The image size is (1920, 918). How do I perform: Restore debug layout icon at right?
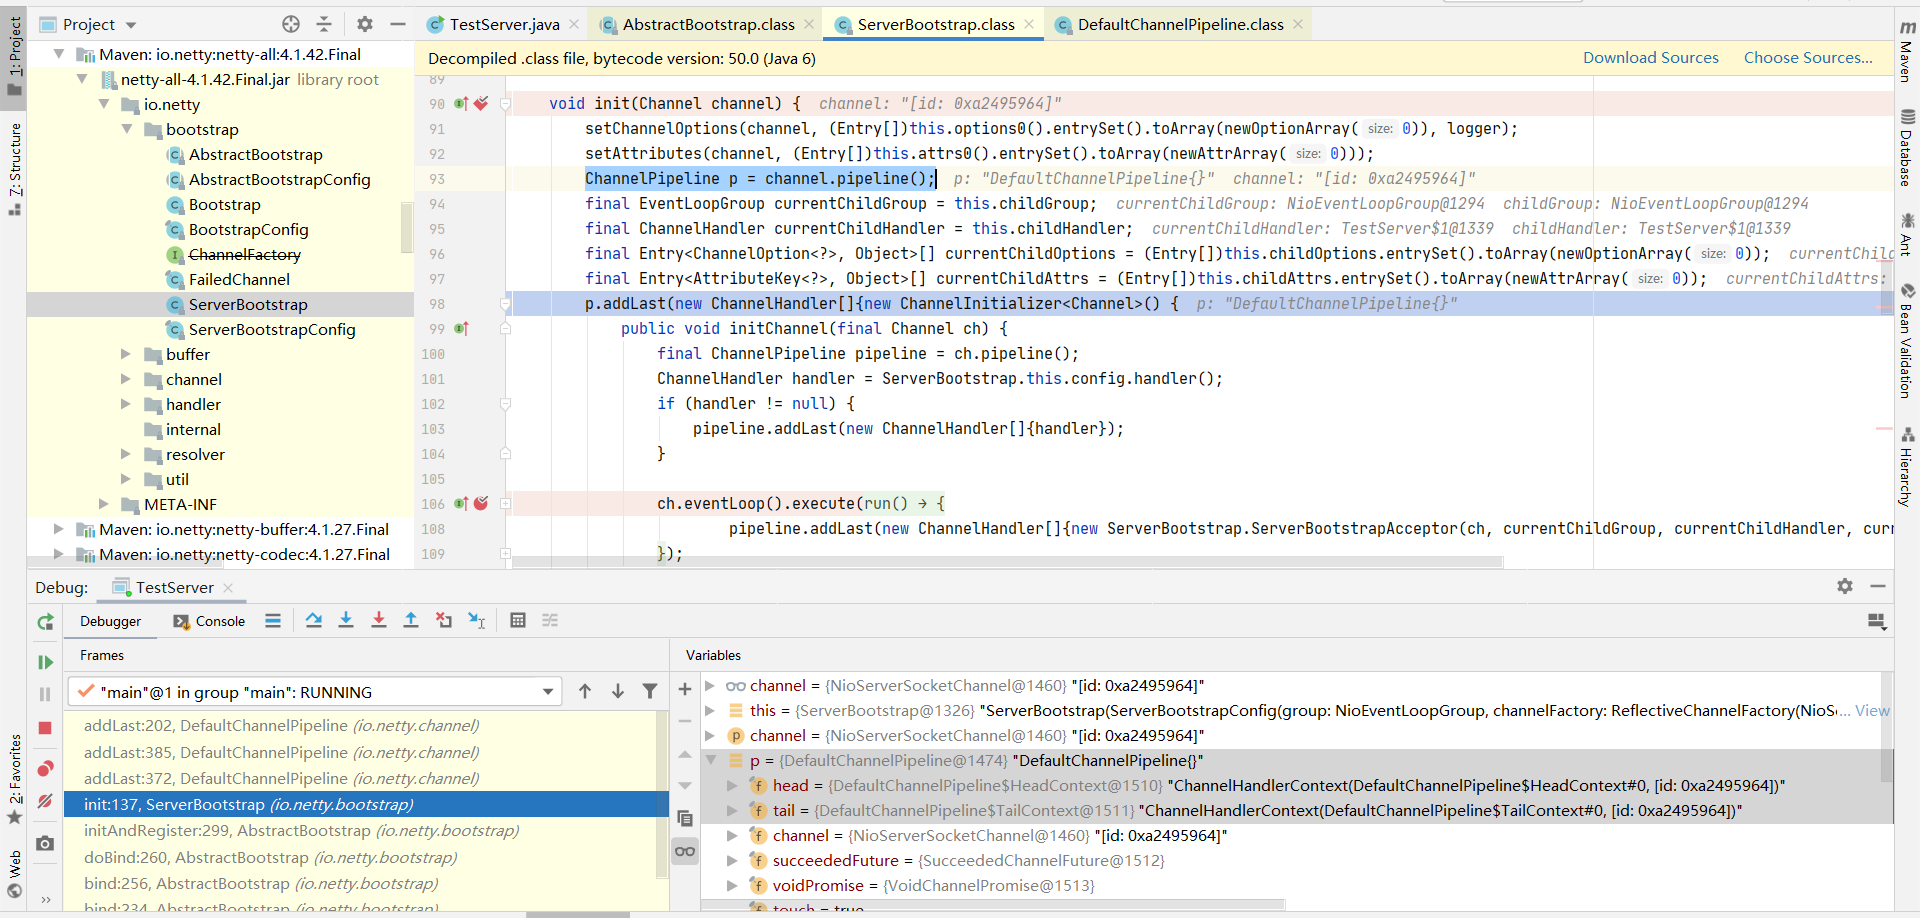coord(1877,622)
